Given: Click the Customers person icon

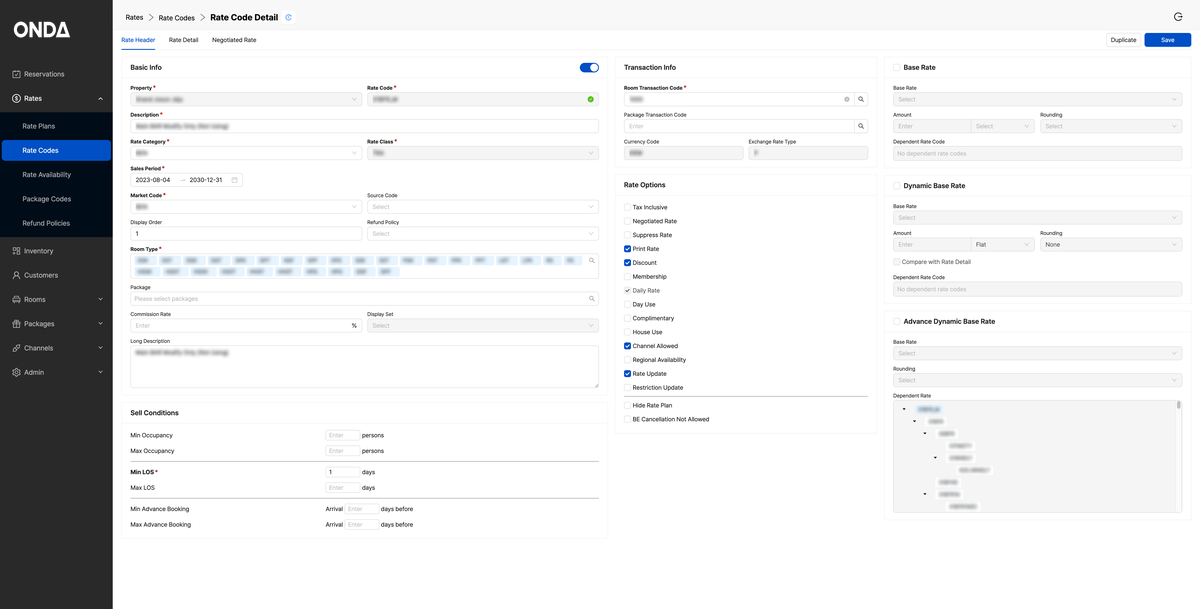Looking at the screenshot, I should coord(16,275).
